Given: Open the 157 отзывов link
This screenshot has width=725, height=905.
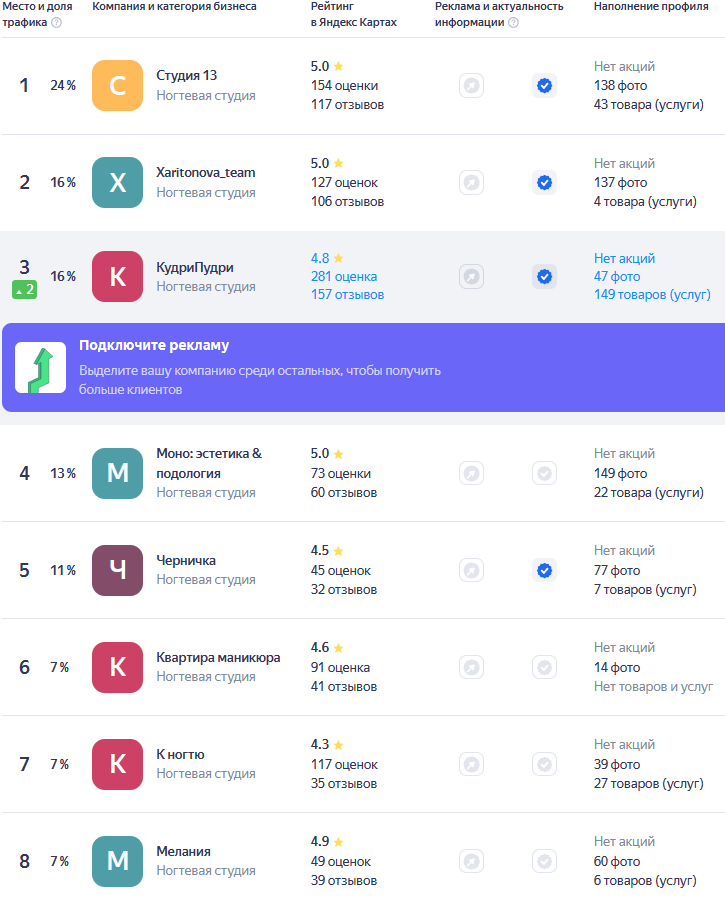Looking at the screenshot, I should [x=347, y=294].
